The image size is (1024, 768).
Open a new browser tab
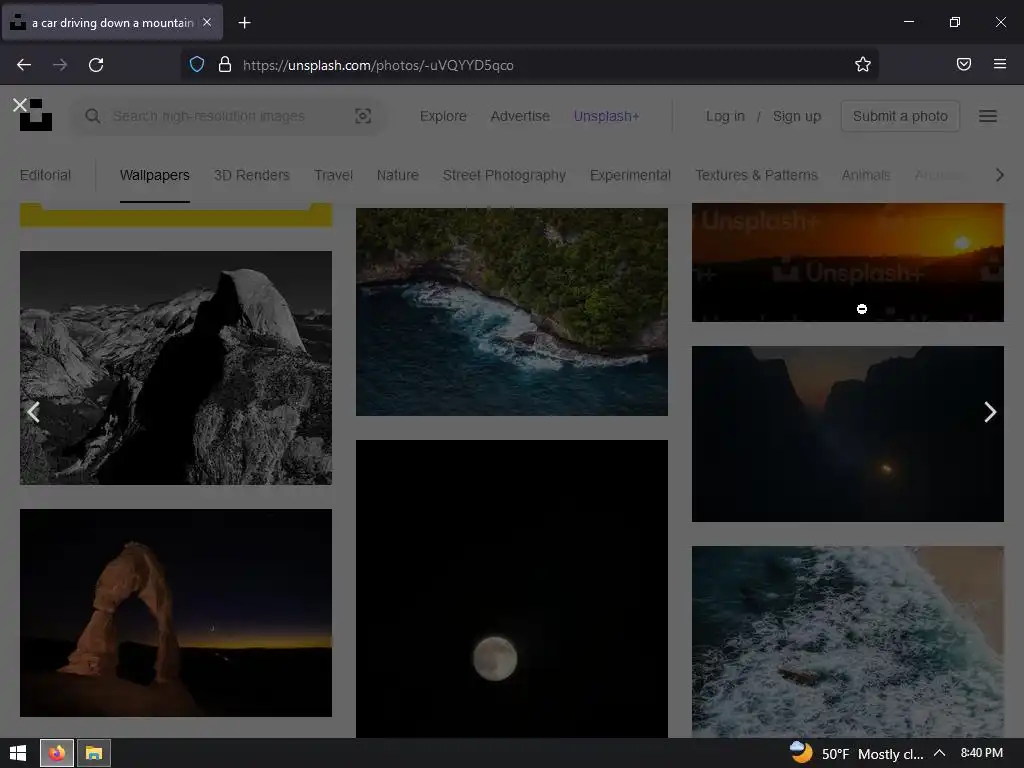click(x=244, y=23)
